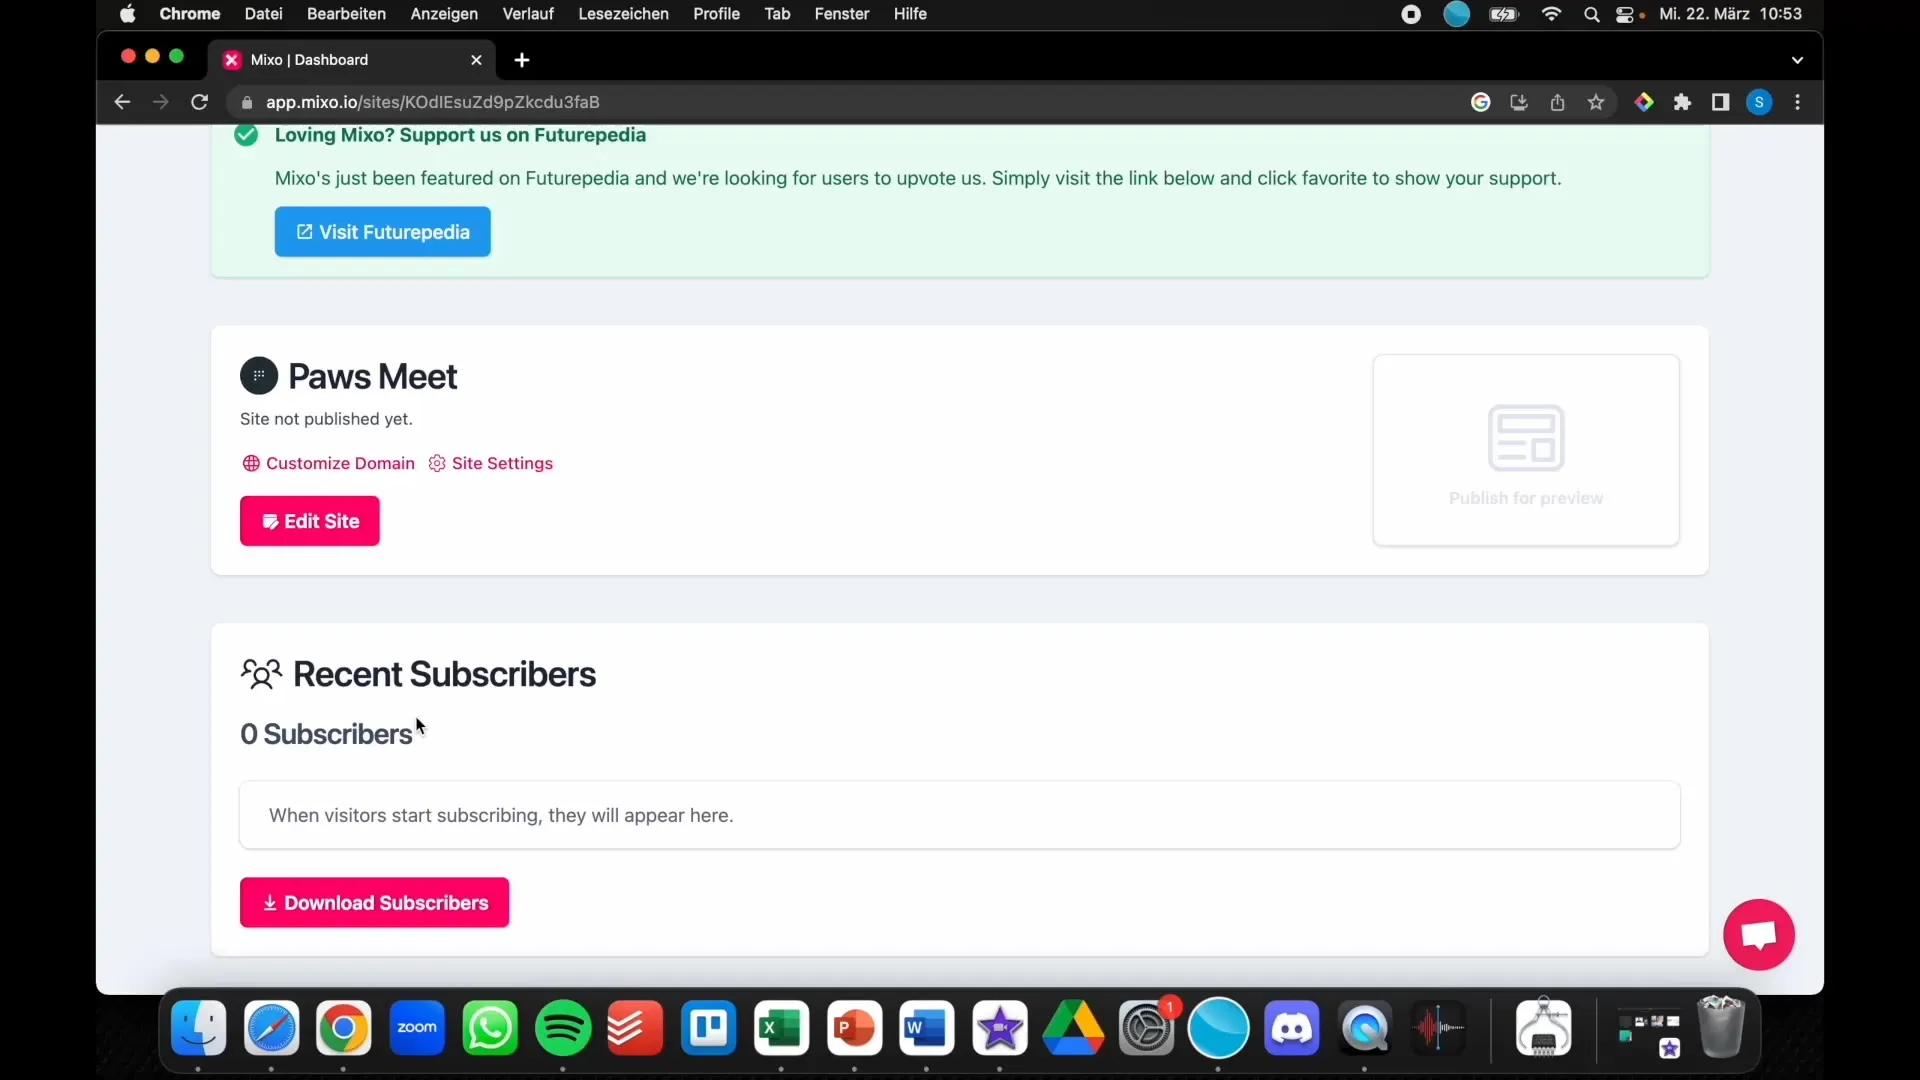Expand the Loving Mixo notification banner

click(459, 135)
